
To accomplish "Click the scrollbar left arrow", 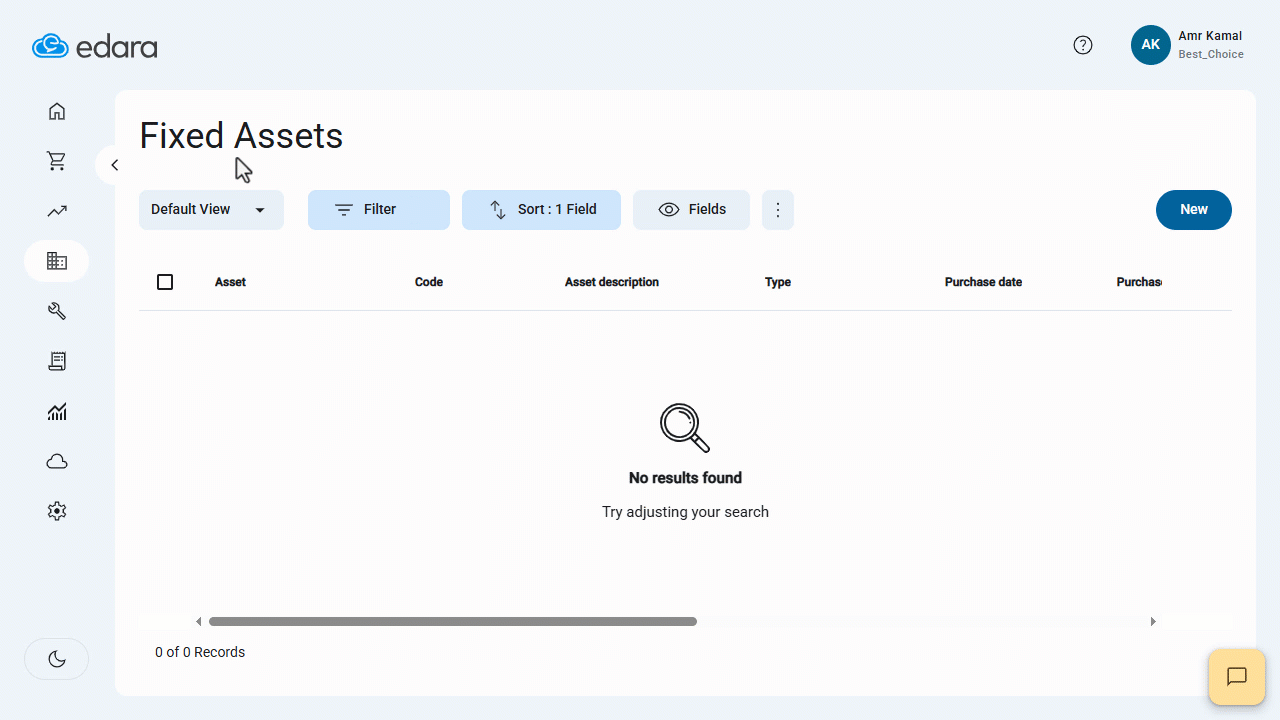I will (x=199, y=622).
